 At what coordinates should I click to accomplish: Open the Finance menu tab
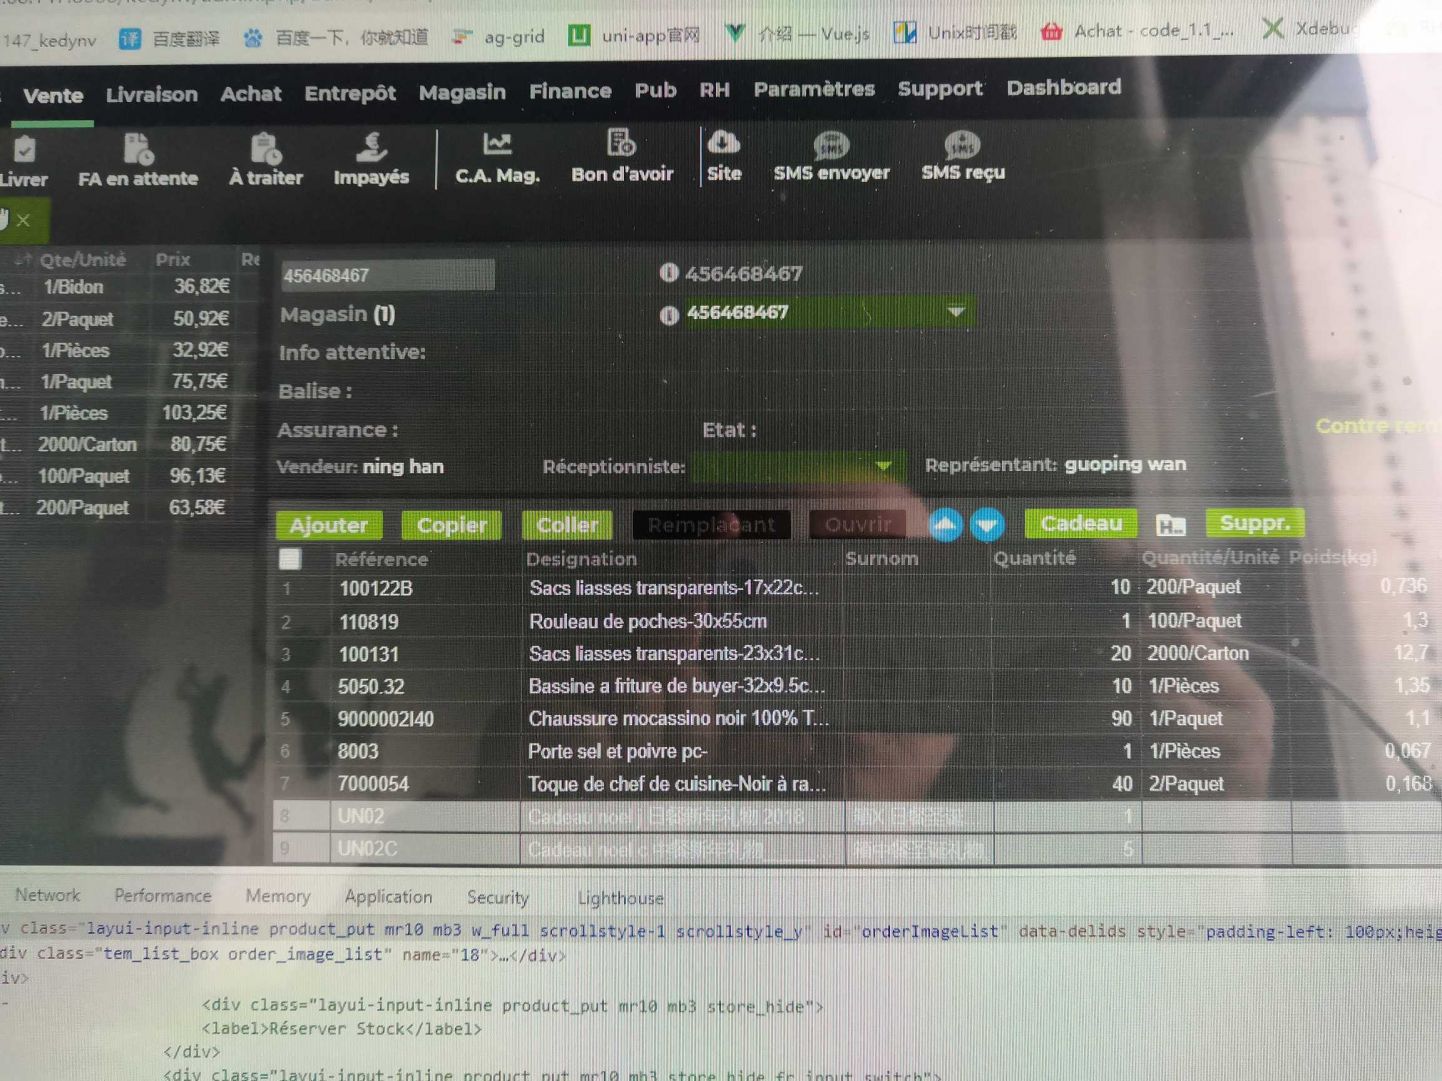click(x=570, y=91)
